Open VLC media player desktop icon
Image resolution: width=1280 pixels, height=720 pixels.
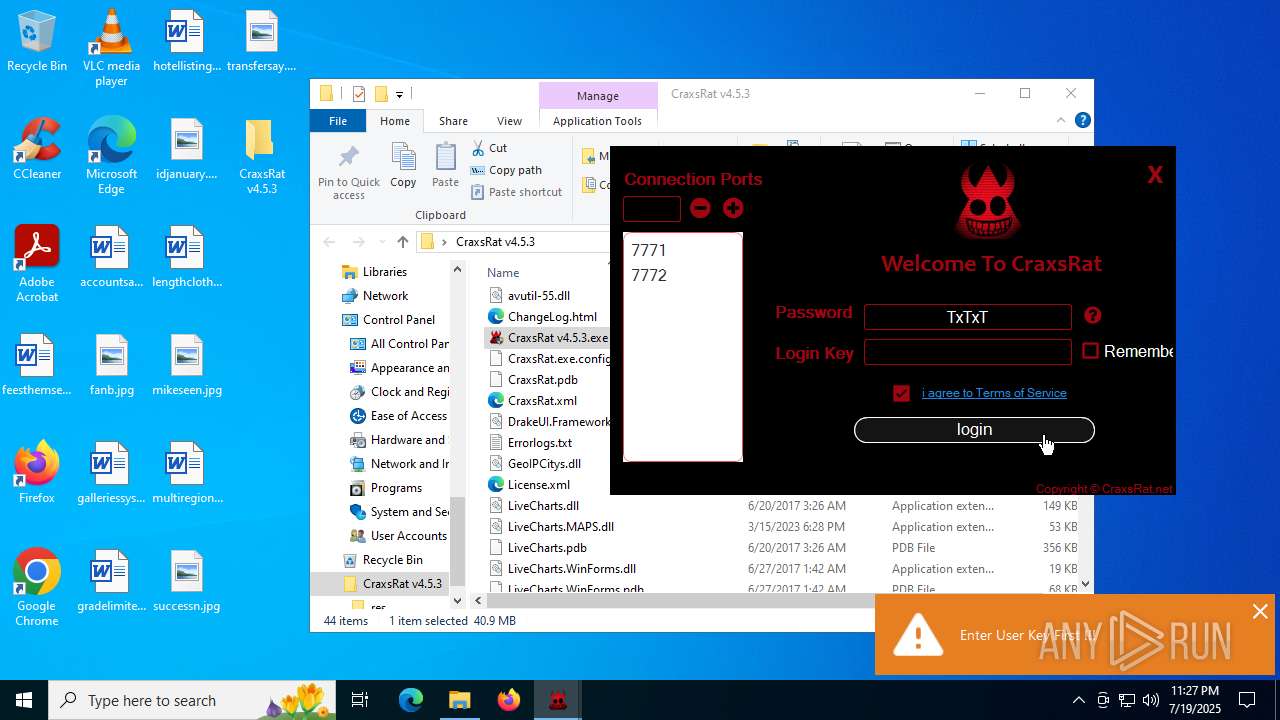(111, 48)
